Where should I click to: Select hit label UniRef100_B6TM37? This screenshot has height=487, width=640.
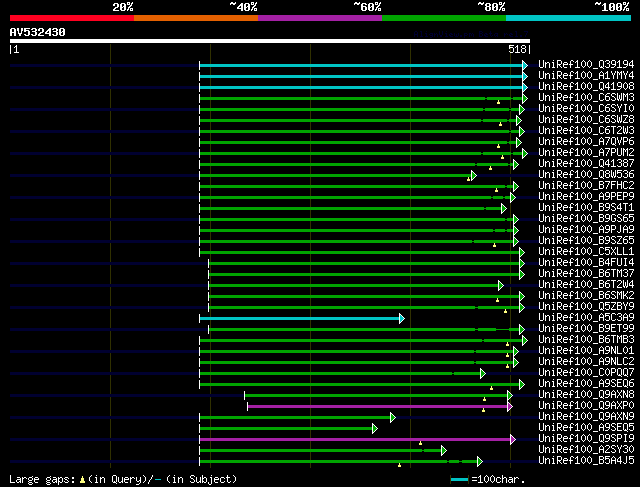tap(586, 274)
